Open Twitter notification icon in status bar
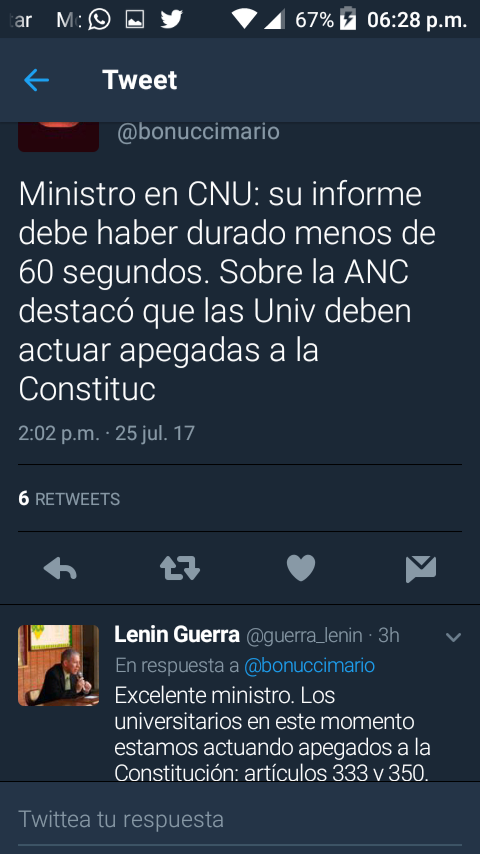Image resolution: width=480 pixels, height=854 pixels. pyautogui.click(x=171, y=20)
